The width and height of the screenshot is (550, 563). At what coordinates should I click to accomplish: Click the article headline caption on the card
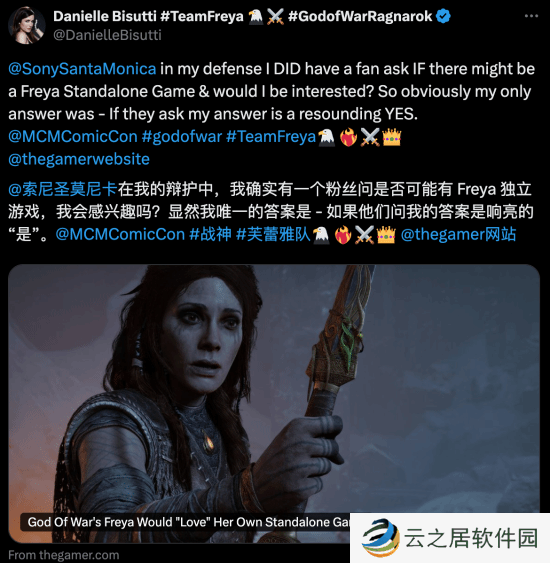[188, 522]
